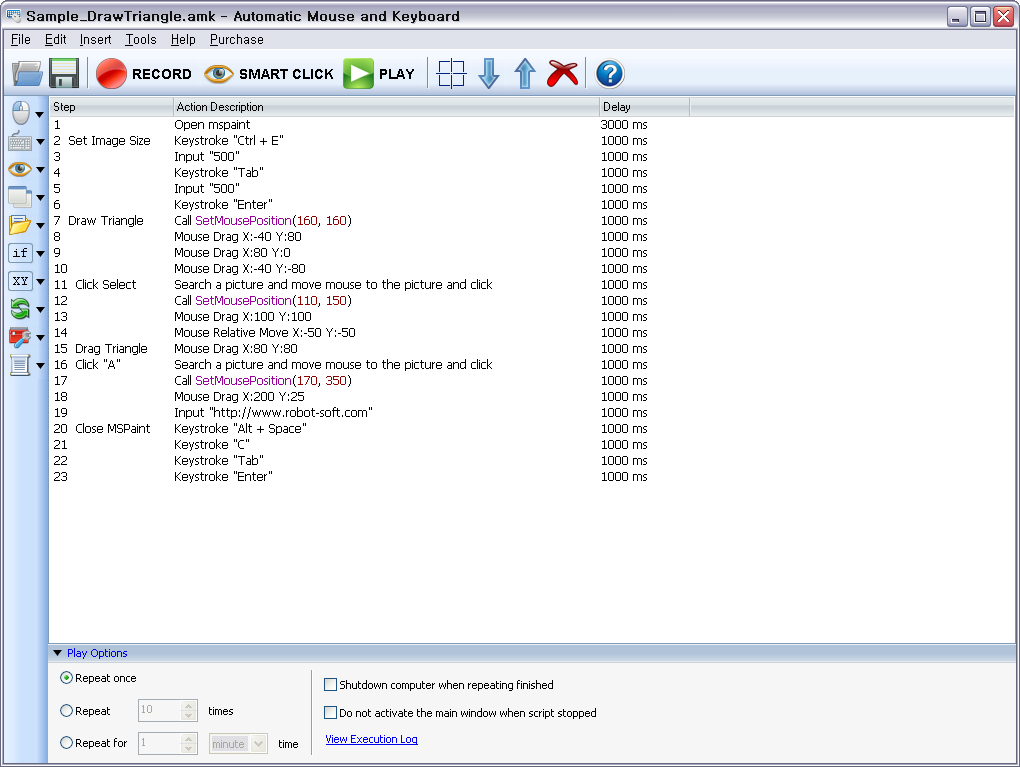Click the Action Description column header
1020x767 pixels.
[x=386, y=107]
